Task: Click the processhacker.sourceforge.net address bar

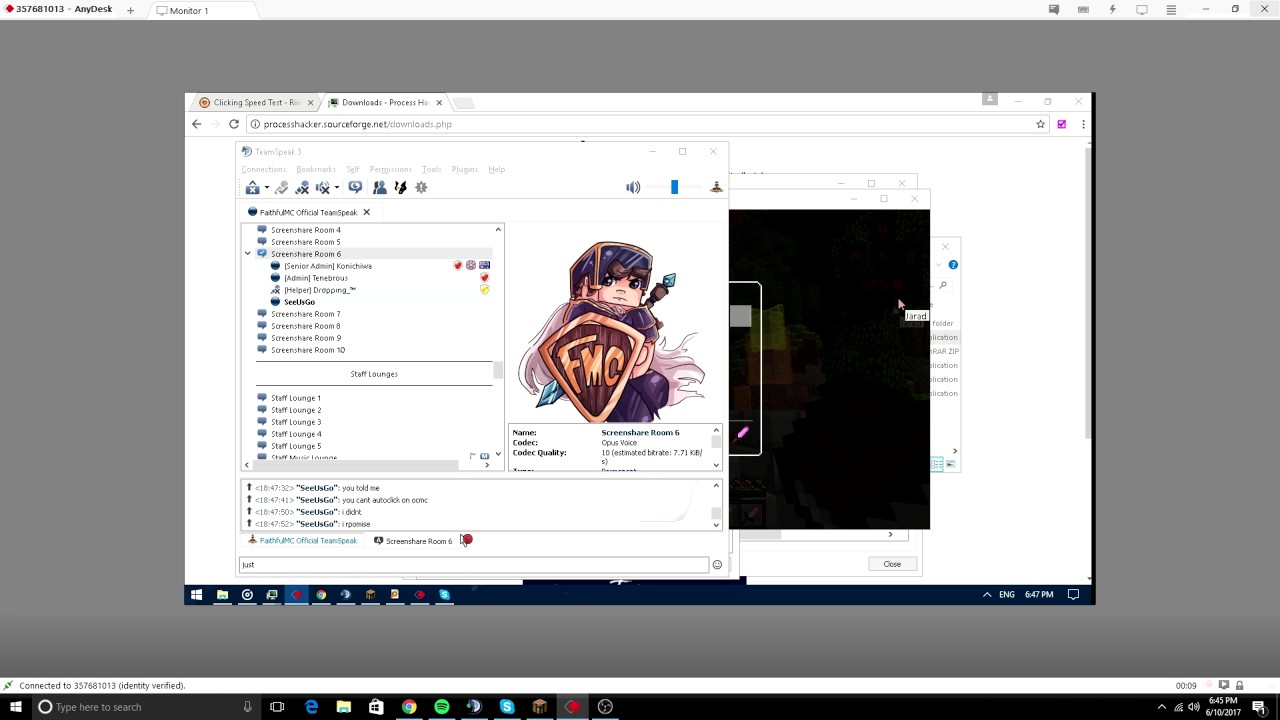Action: pyautogui.click(x=640, y=124)
